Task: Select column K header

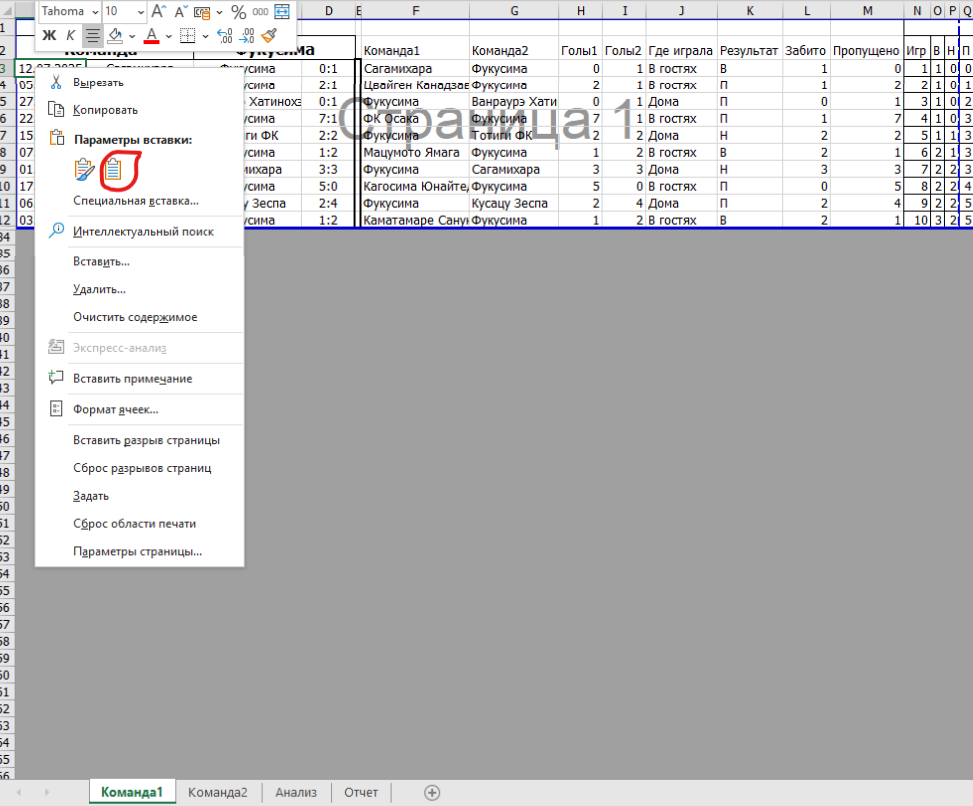Action: [x=750, y=11]
